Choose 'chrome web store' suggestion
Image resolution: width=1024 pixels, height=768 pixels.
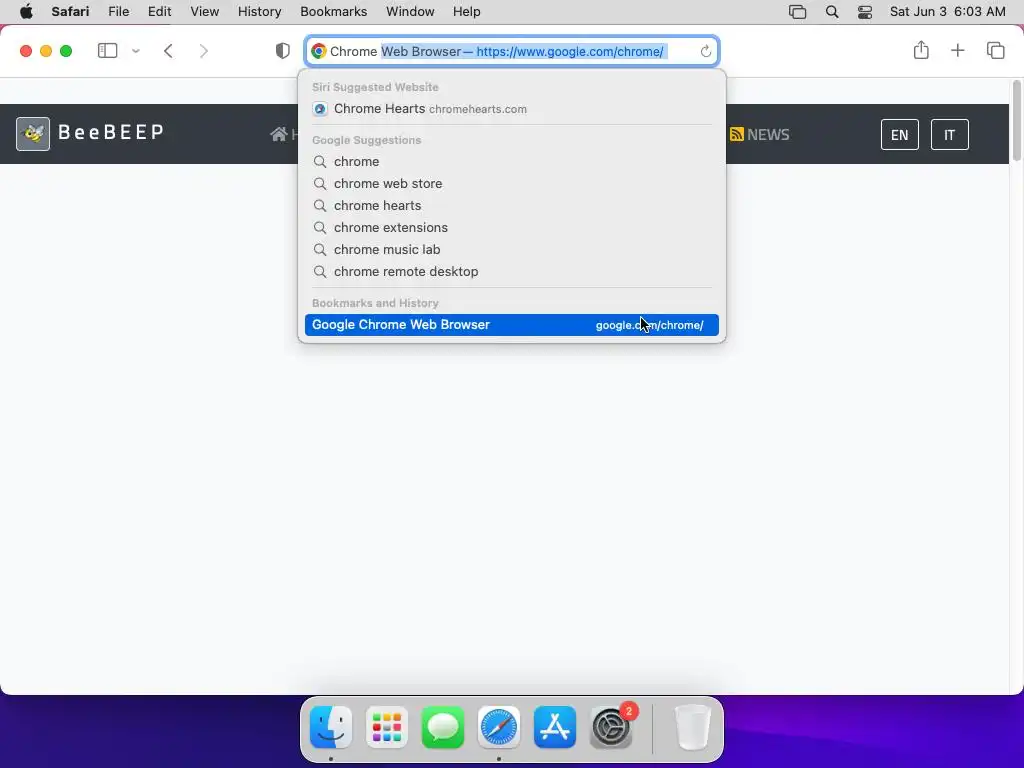tap(512, 184)
